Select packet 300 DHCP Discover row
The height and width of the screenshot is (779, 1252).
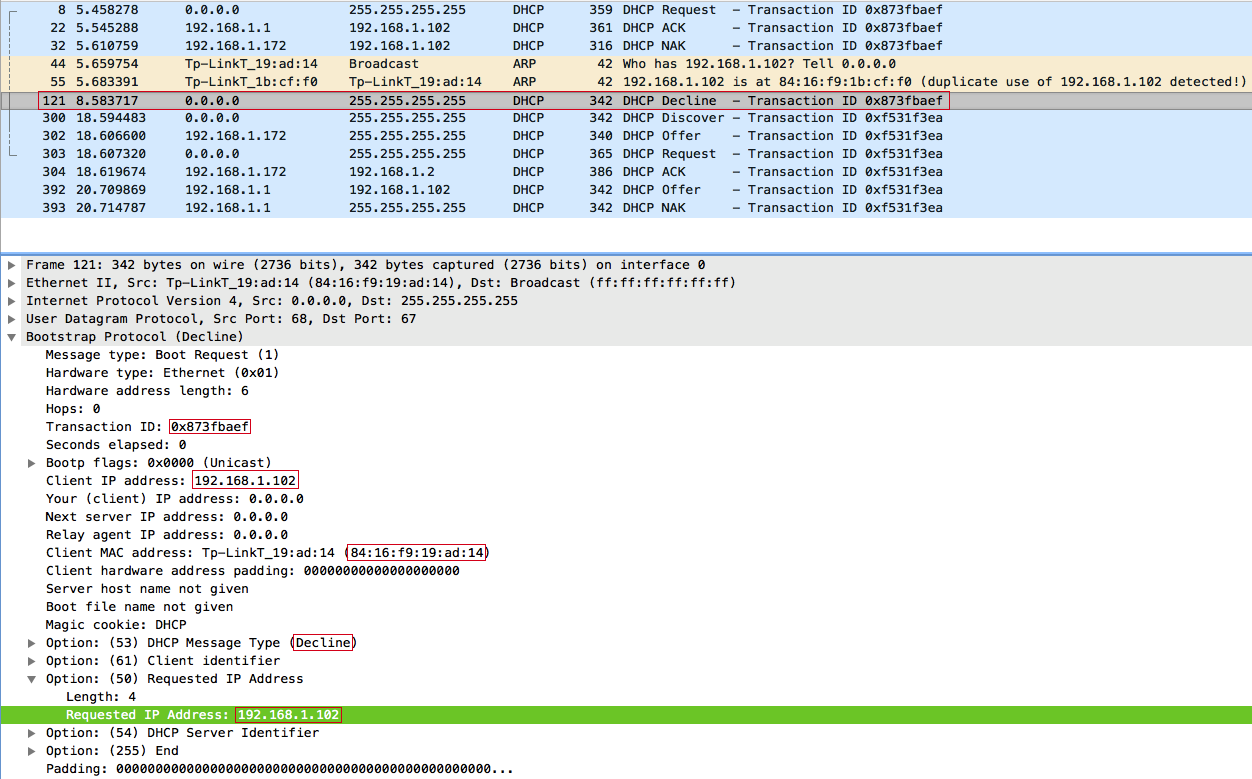click(x=626, y=118)
